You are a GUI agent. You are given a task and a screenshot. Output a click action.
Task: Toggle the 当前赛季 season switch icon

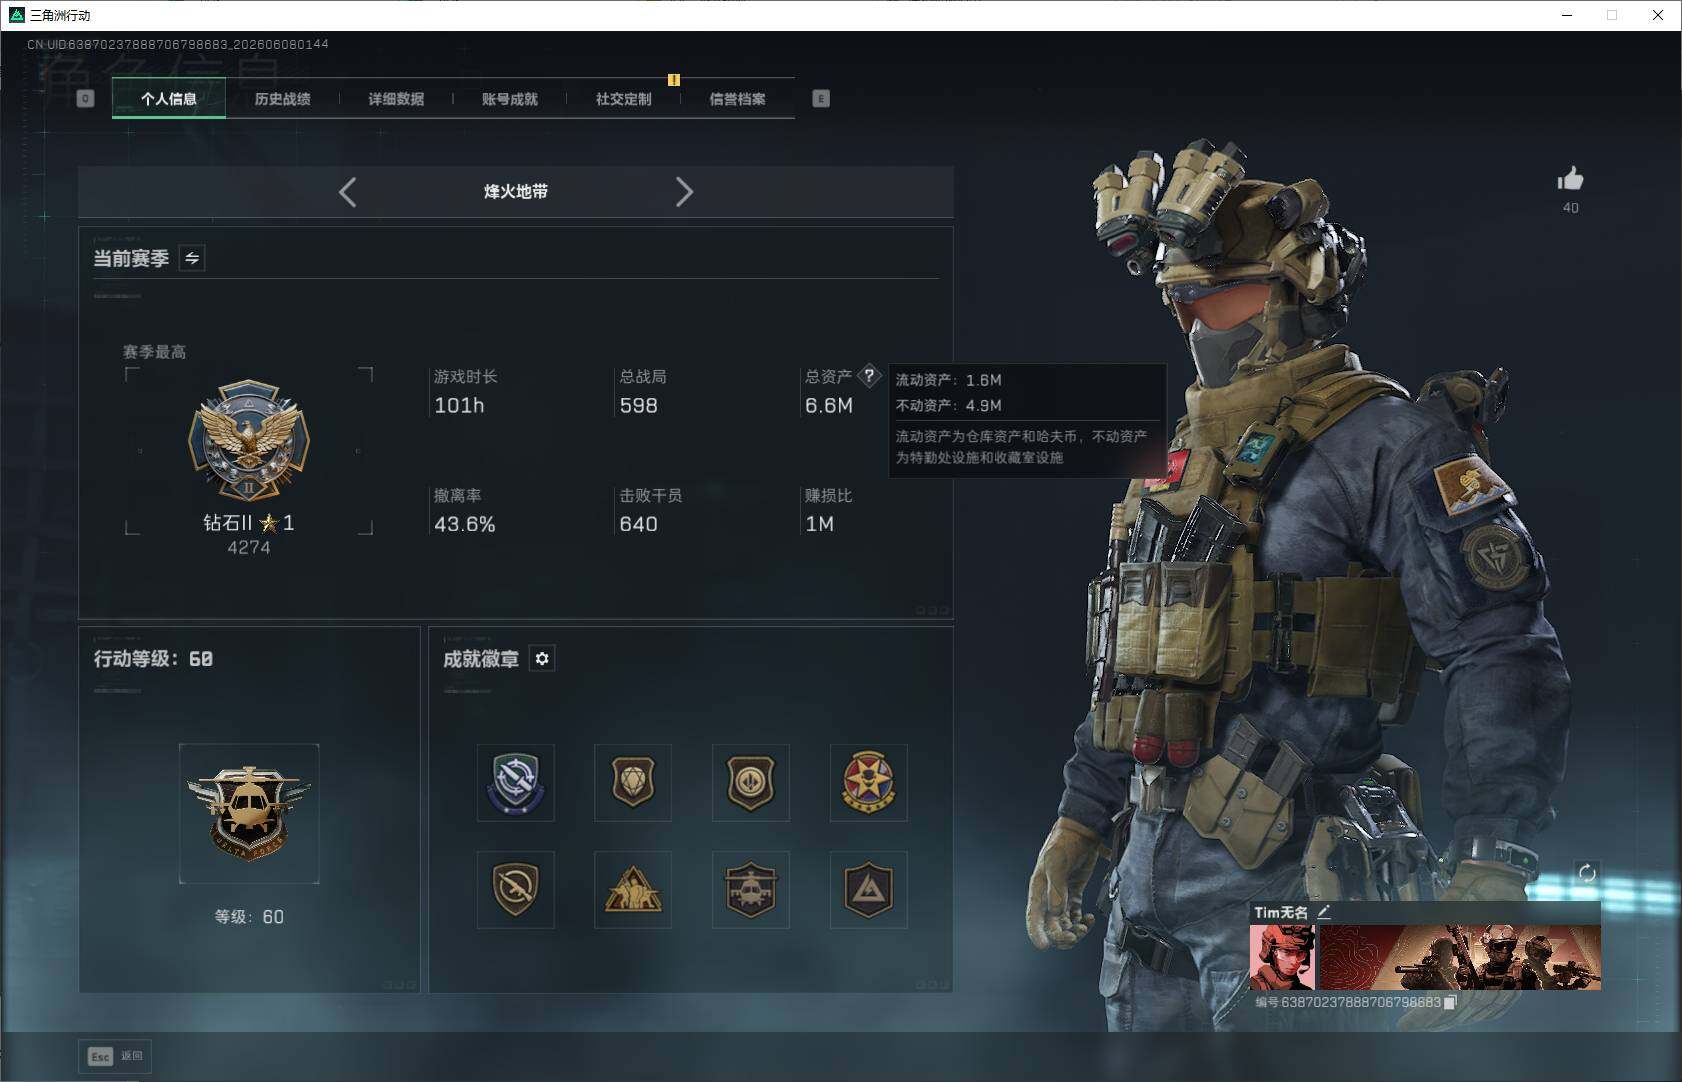click(x=192, y=258)
